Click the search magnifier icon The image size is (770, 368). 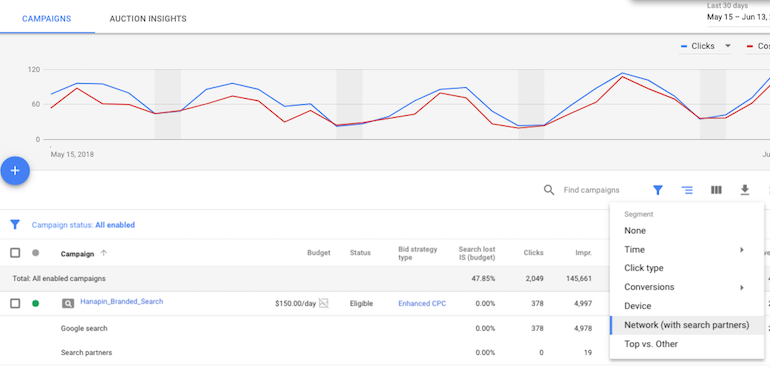coord(549,190)
